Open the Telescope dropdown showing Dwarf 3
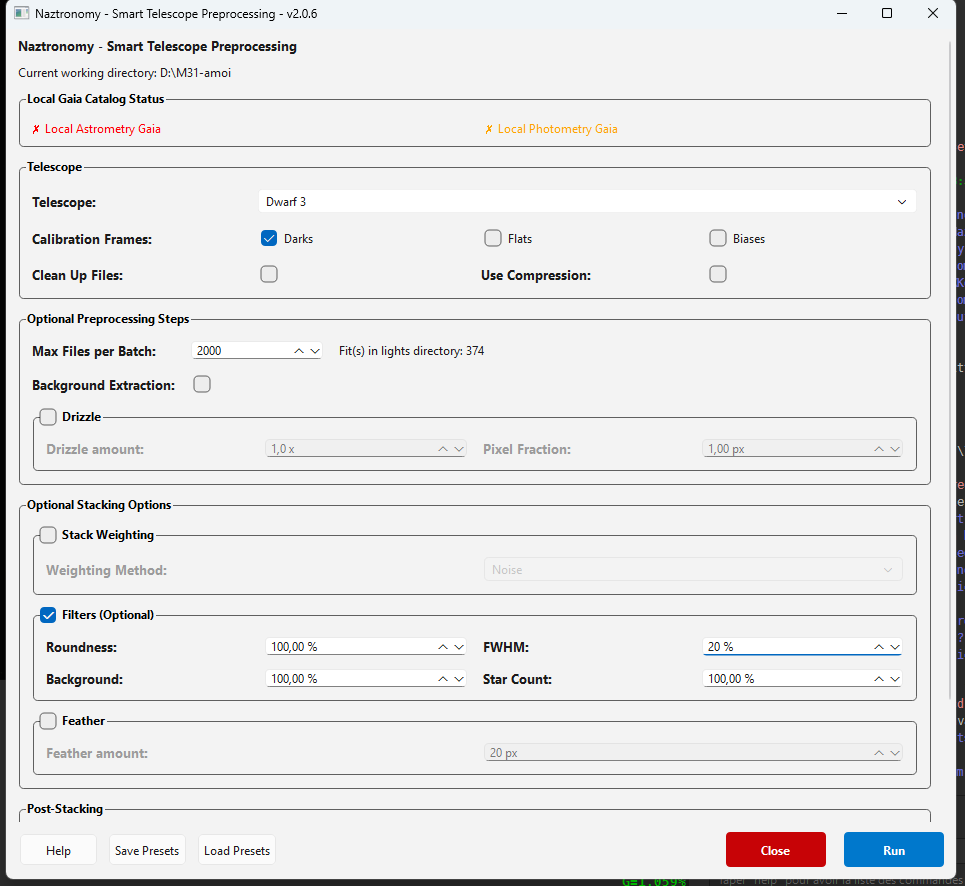Image resolution: width=965 pixels, height=886 pixels. (x=587, y=202)
